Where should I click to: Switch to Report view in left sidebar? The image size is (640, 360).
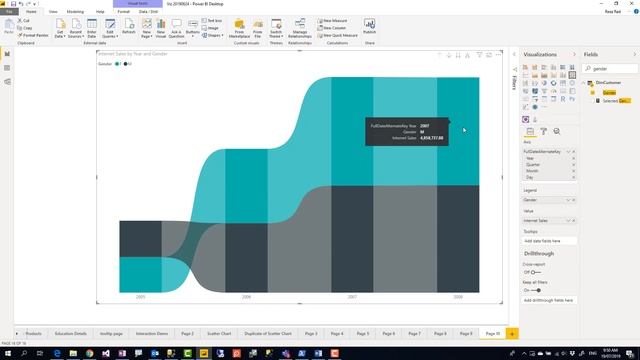click(x=7, y=54)
